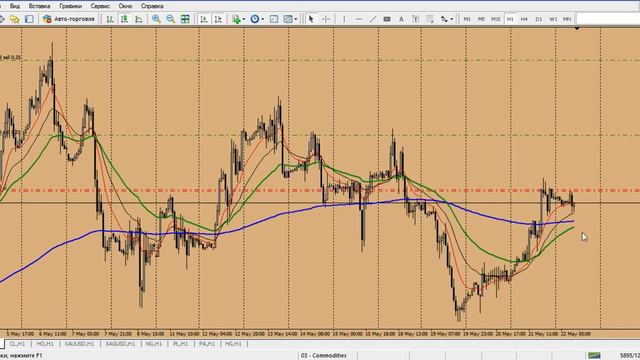Select the text label tool
This screenshot has height=360, width=640.
click(416, 19)
